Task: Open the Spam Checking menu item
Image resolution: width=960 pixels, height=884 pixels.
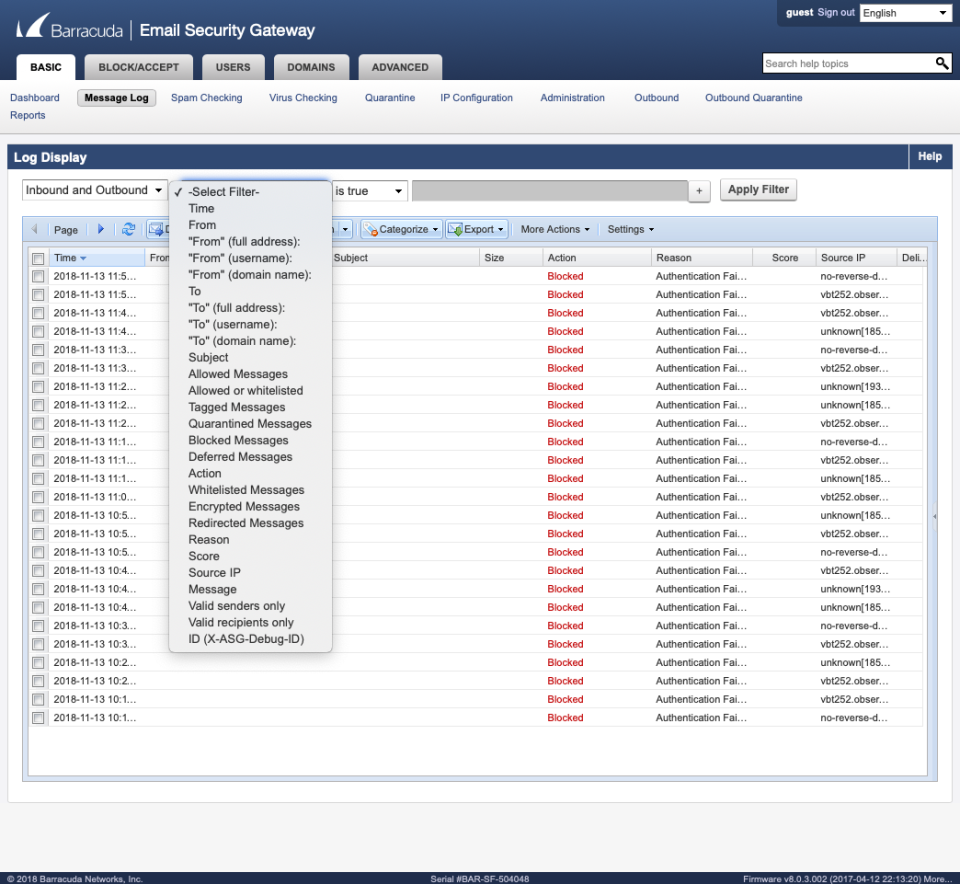Action: 207,98
